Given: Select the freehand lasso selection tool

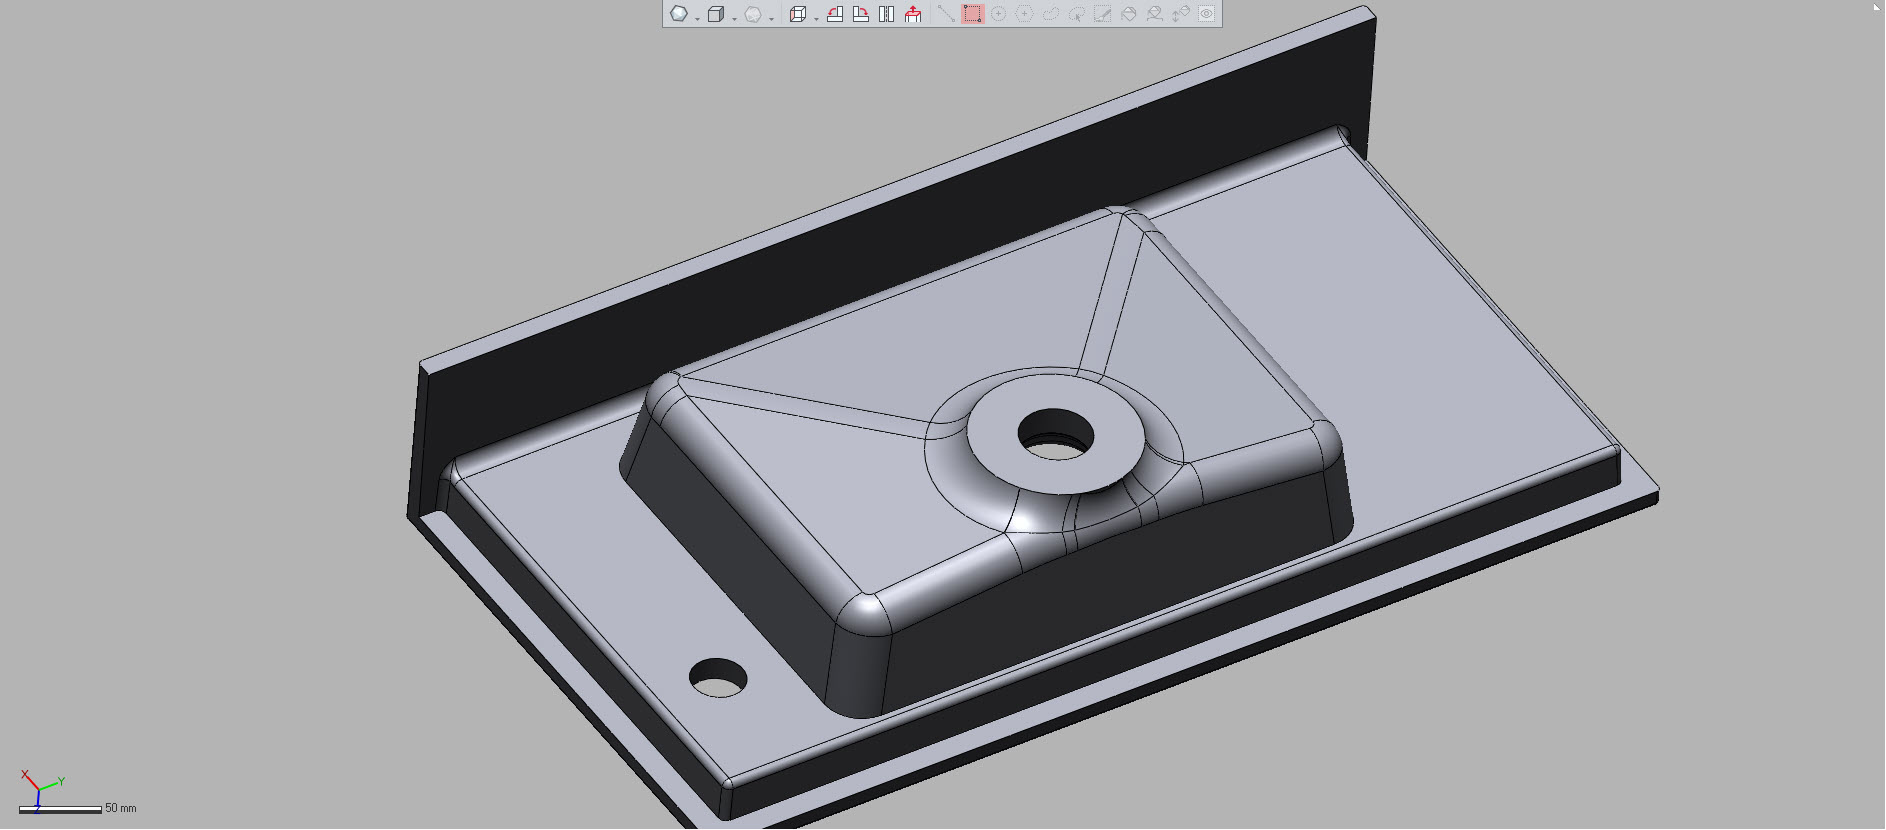Looking at the screenshot, I should (1050, 14).
